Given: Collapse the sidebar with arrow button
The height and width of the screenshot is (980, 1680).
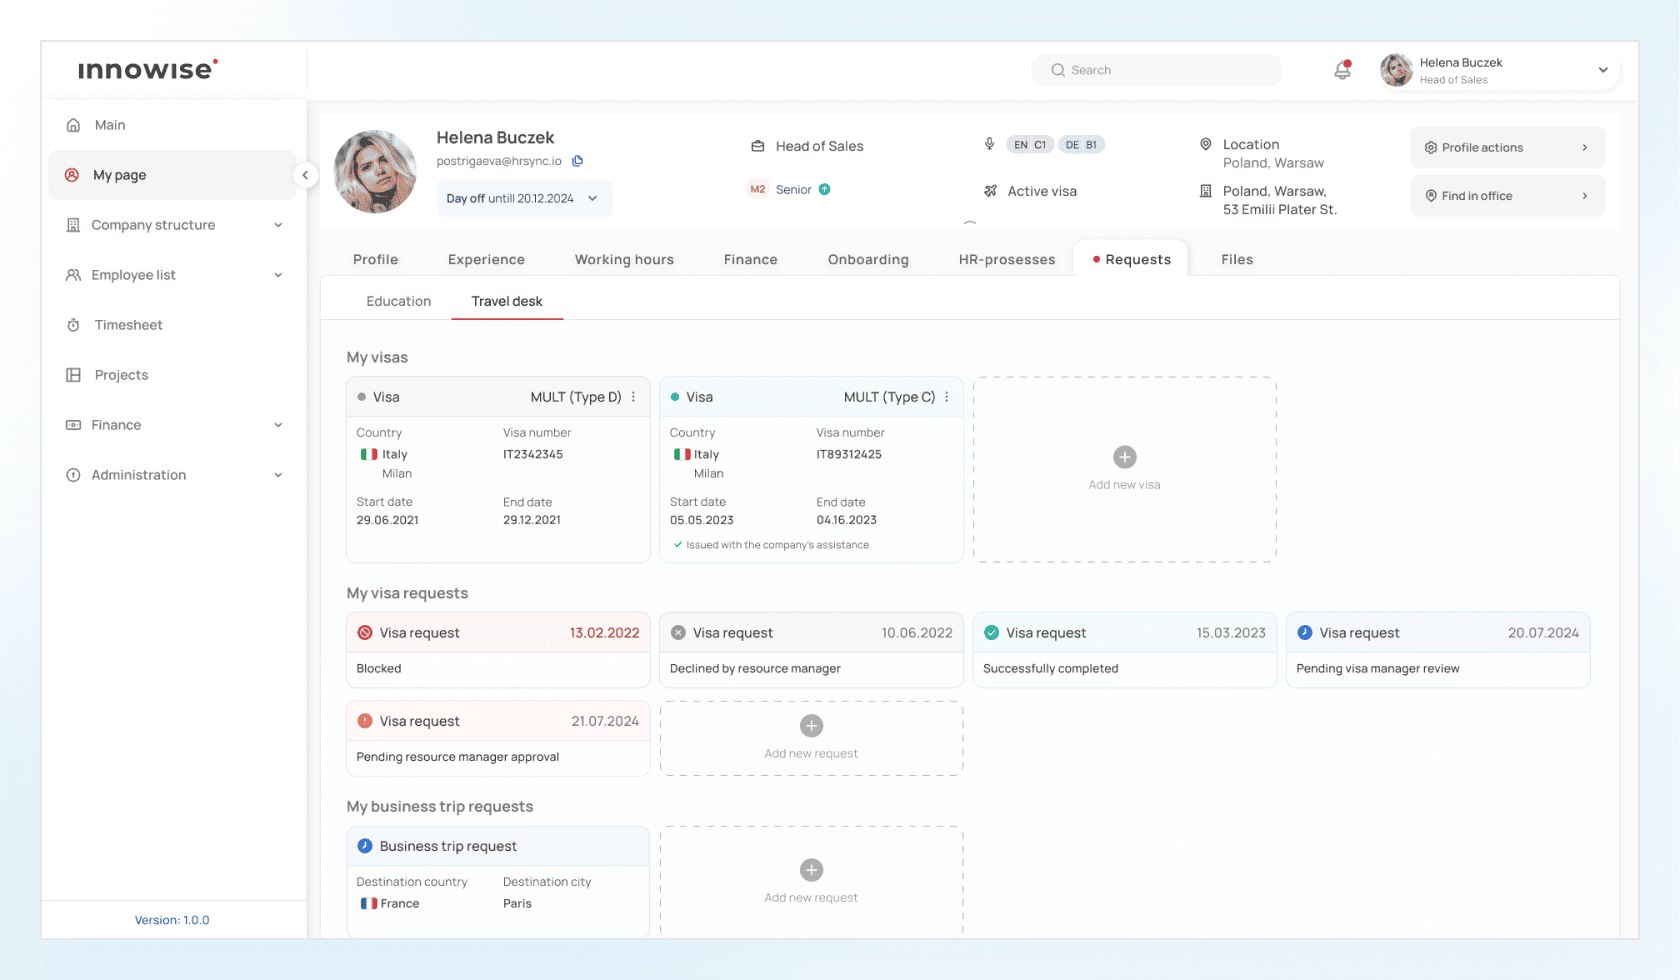Looking at the screenshot, I should pyautogui.click(x=305, y=175).
